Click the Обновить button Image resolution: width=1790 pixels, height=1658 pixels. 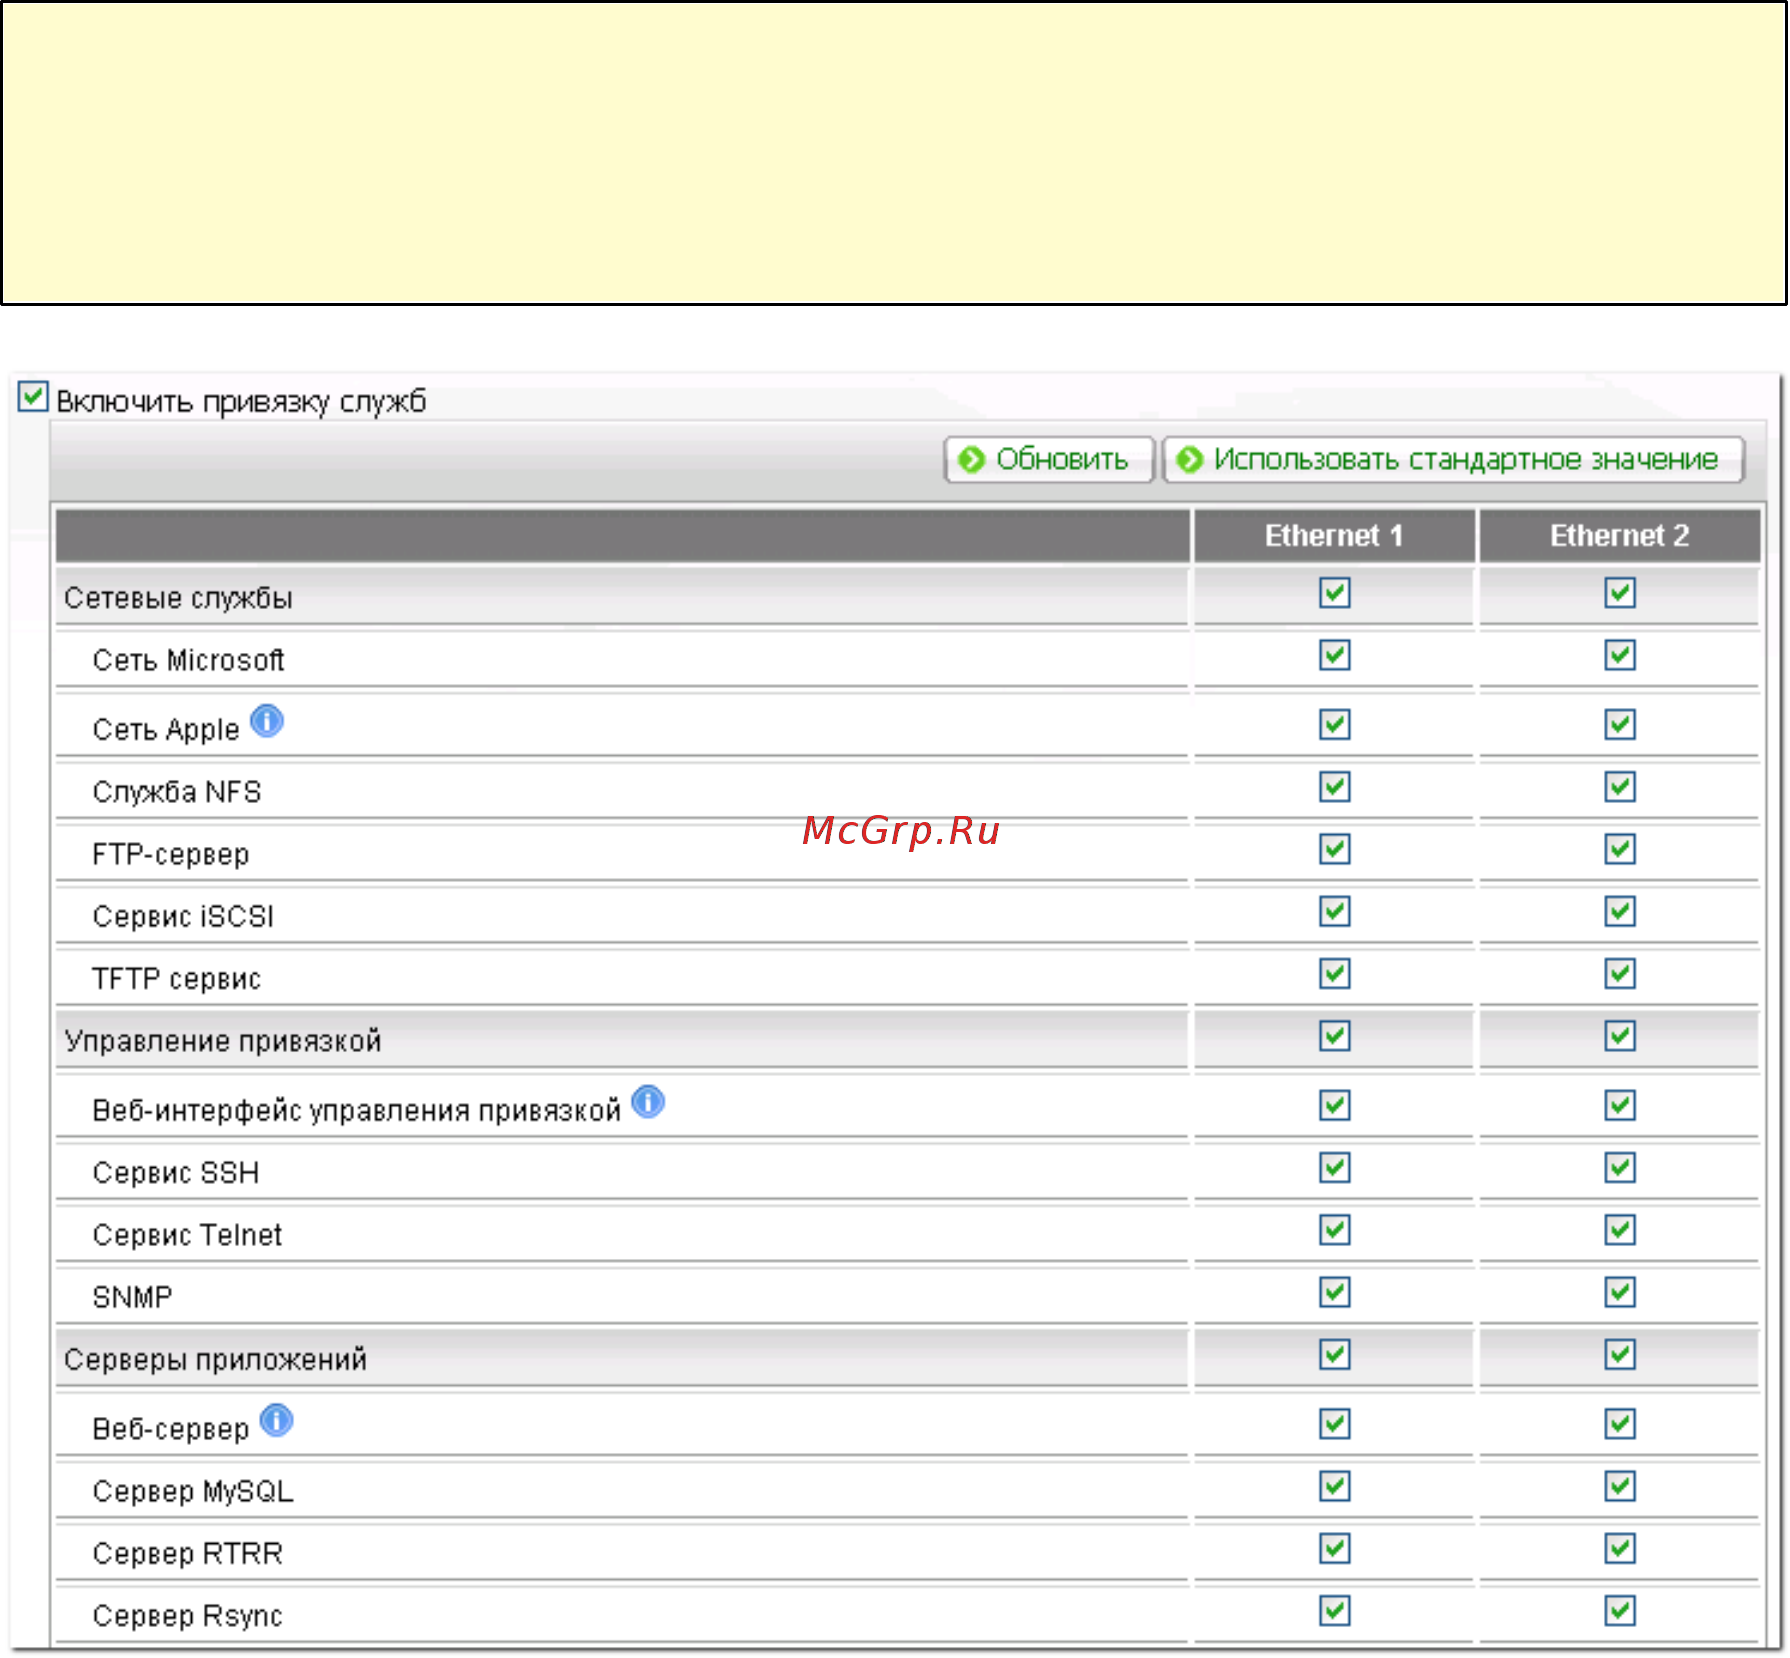pyautogui.click(x=1049, y=459)
